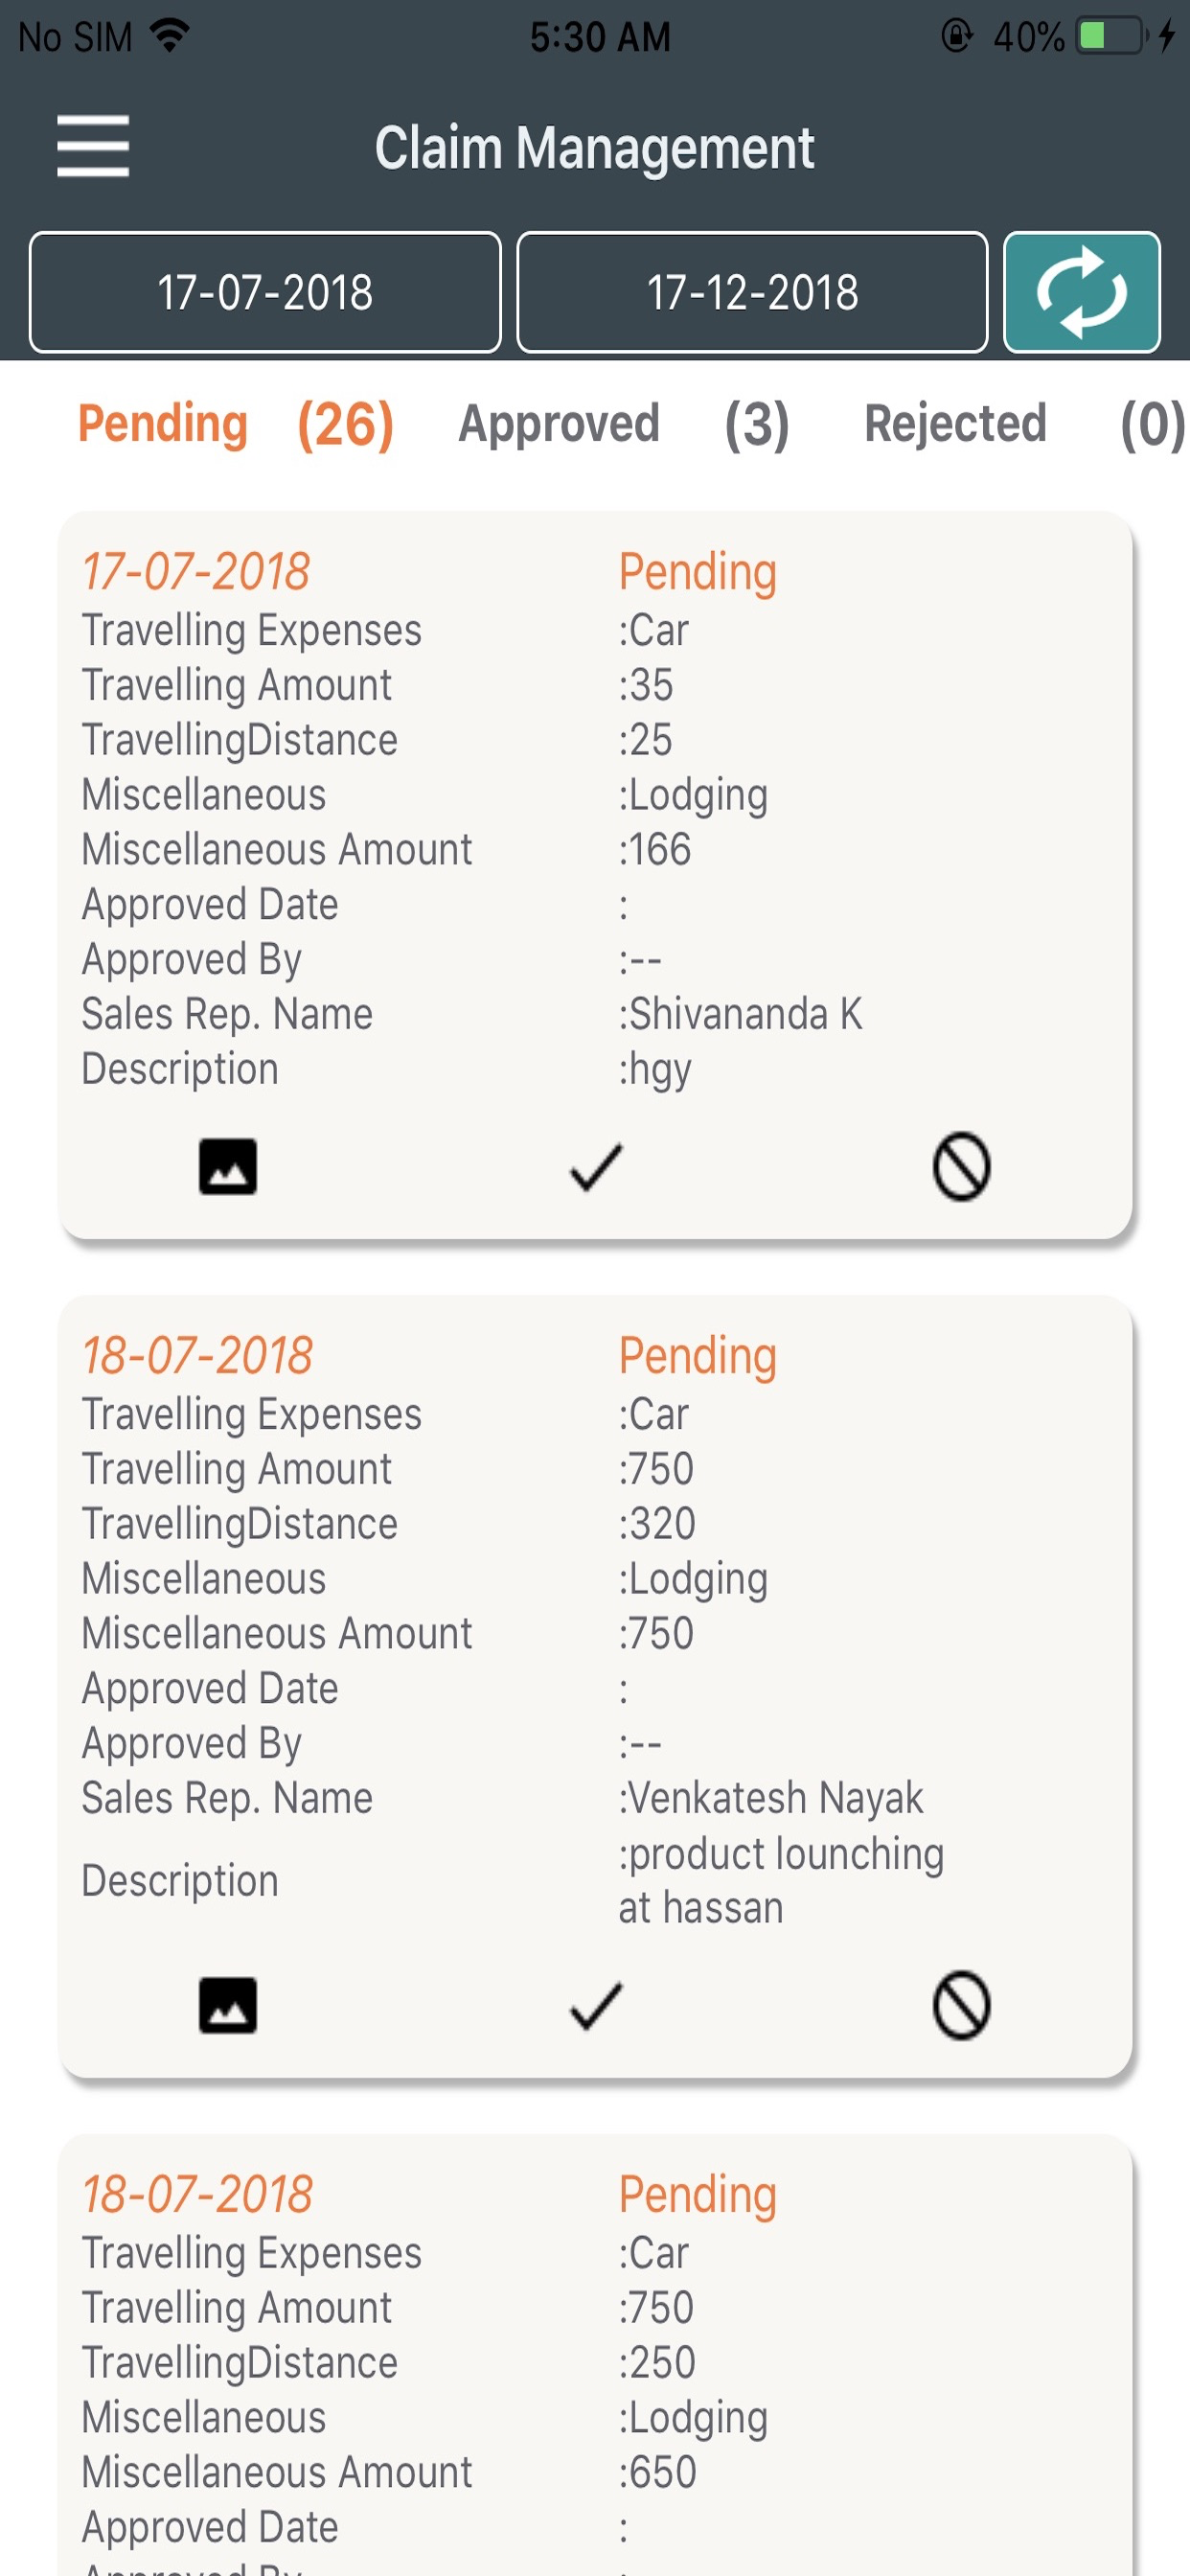1190x2576 pixels.
Task: Switch to the Approved tab
Action: click(x=559, y=423)
